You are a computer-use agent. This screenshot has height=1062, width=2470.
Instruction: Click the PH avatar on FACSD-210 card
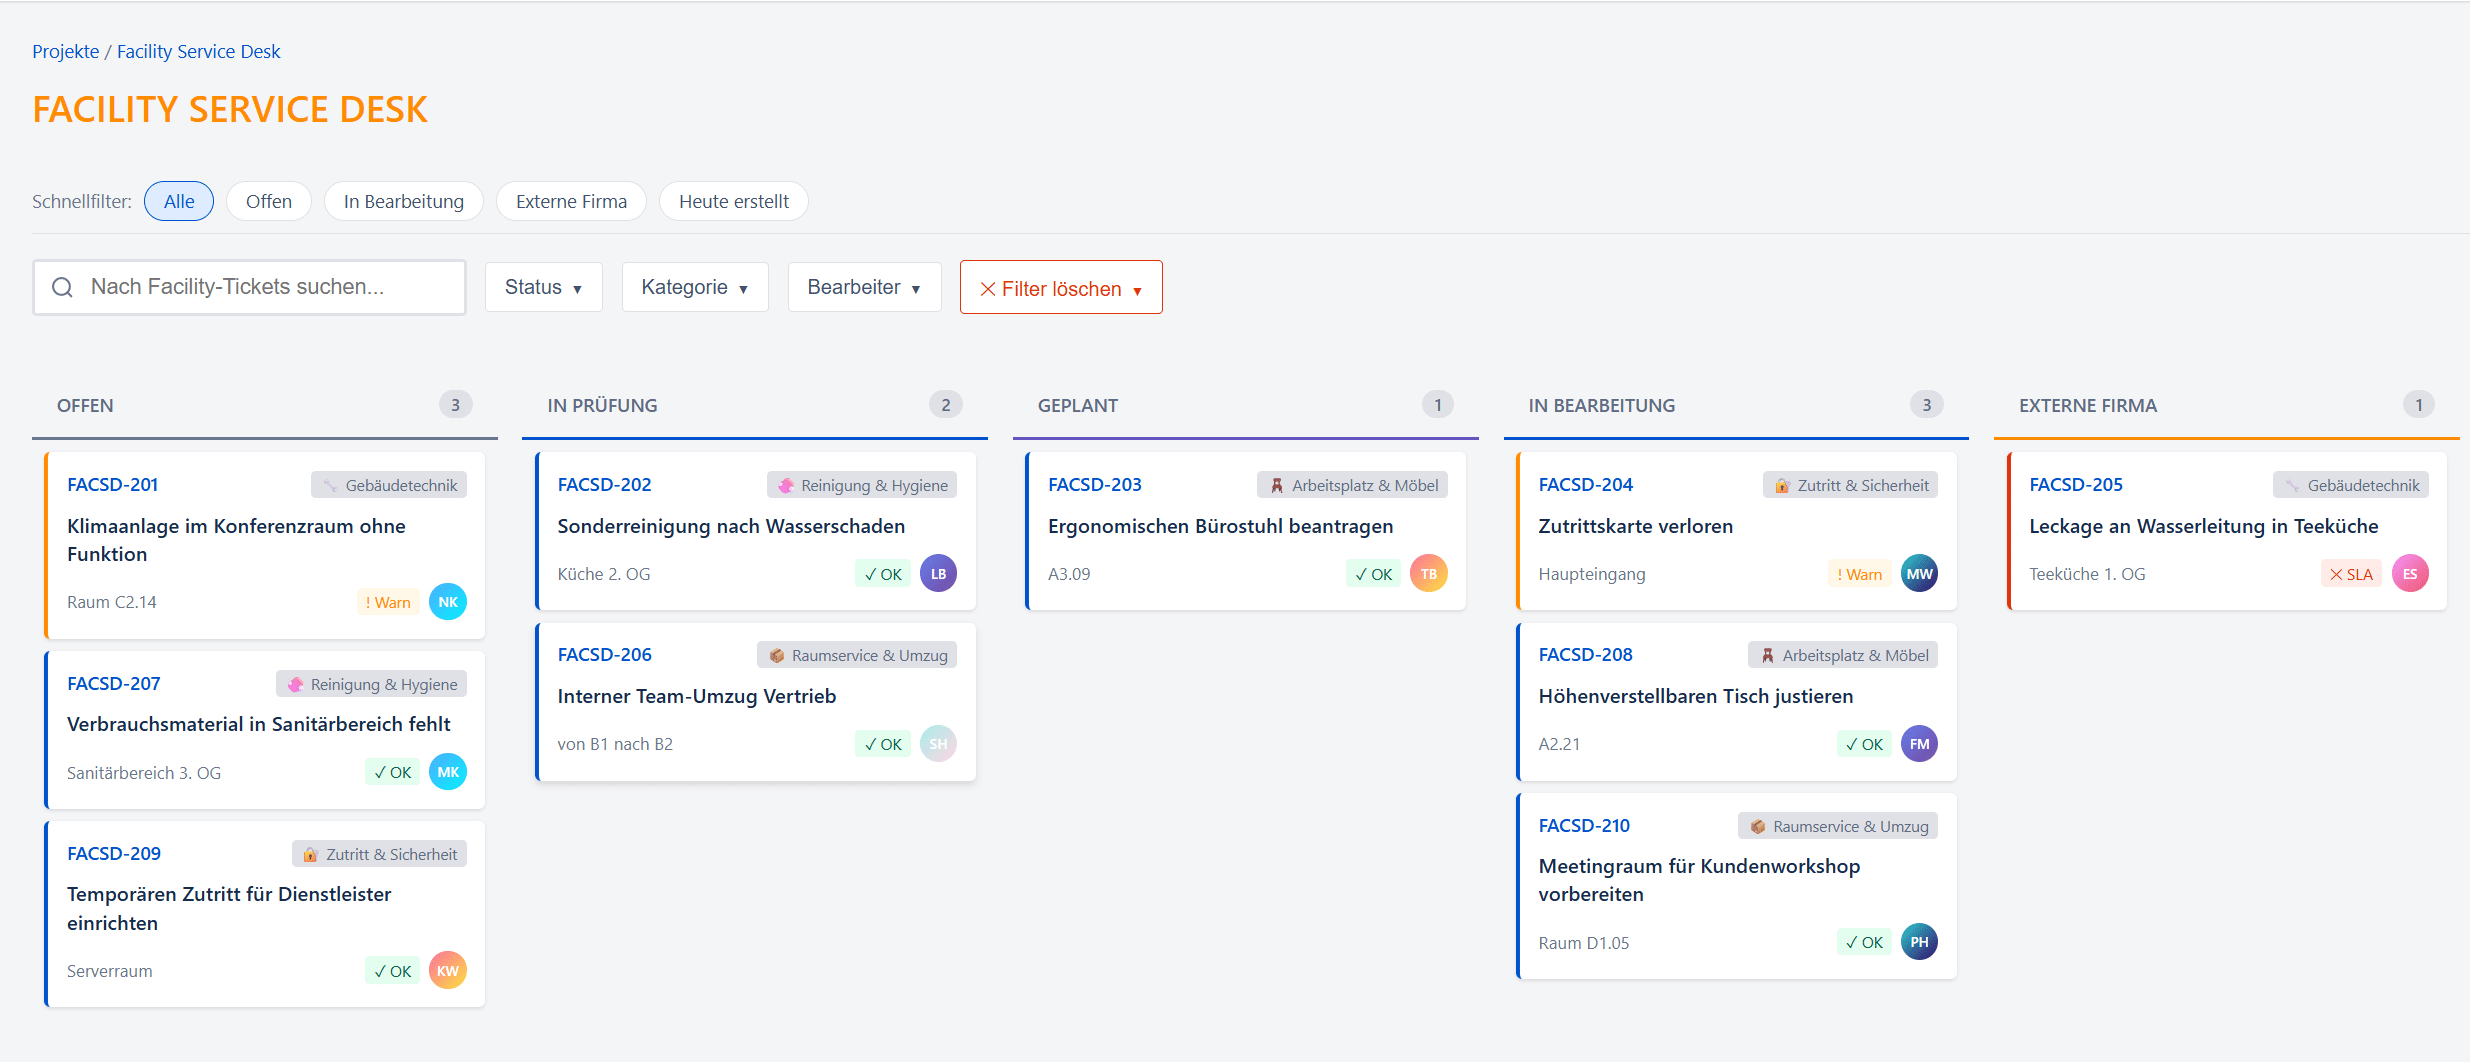point(1918,942)
